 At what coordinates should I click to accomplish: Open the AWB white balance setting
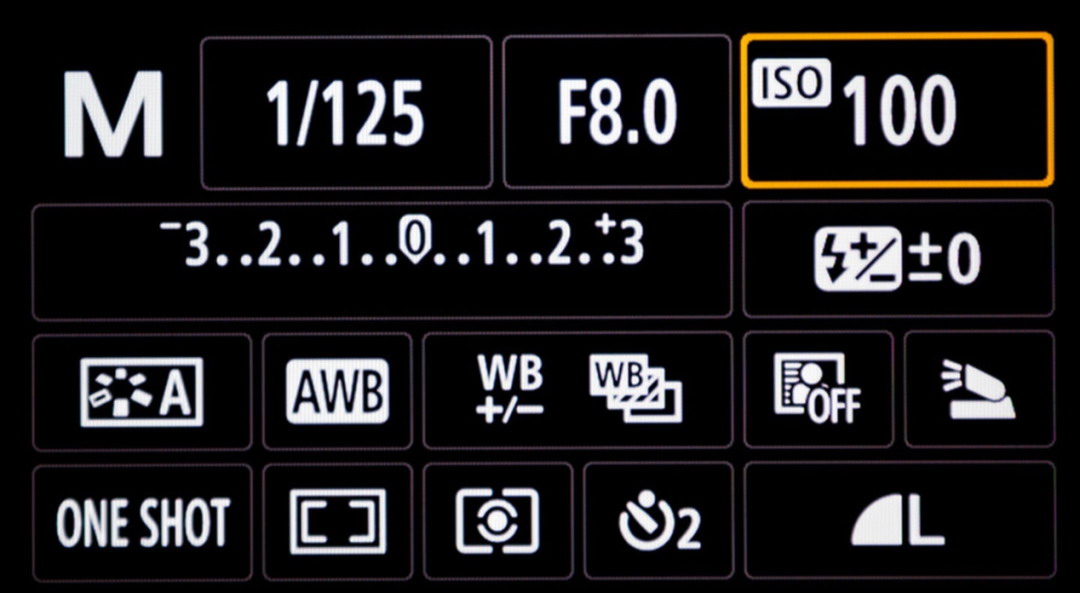pyautogui.click(x=338, y=391)
